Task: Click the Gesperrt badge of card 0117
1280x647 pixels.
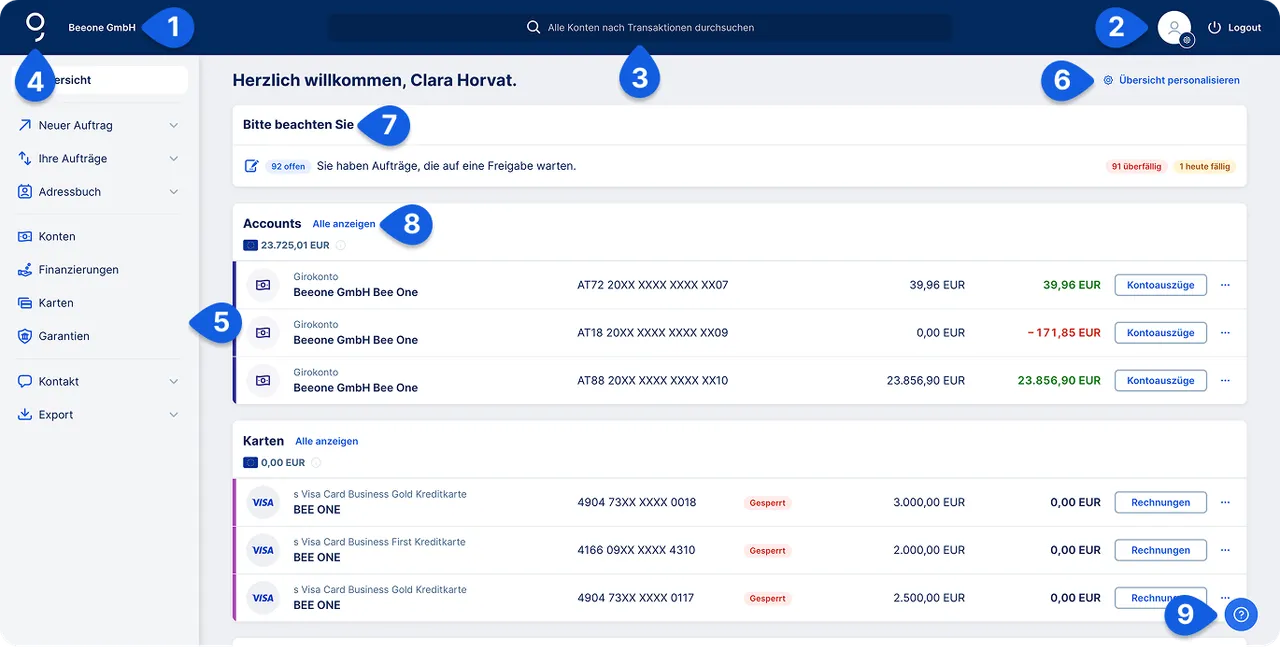Action: point(768,599)
